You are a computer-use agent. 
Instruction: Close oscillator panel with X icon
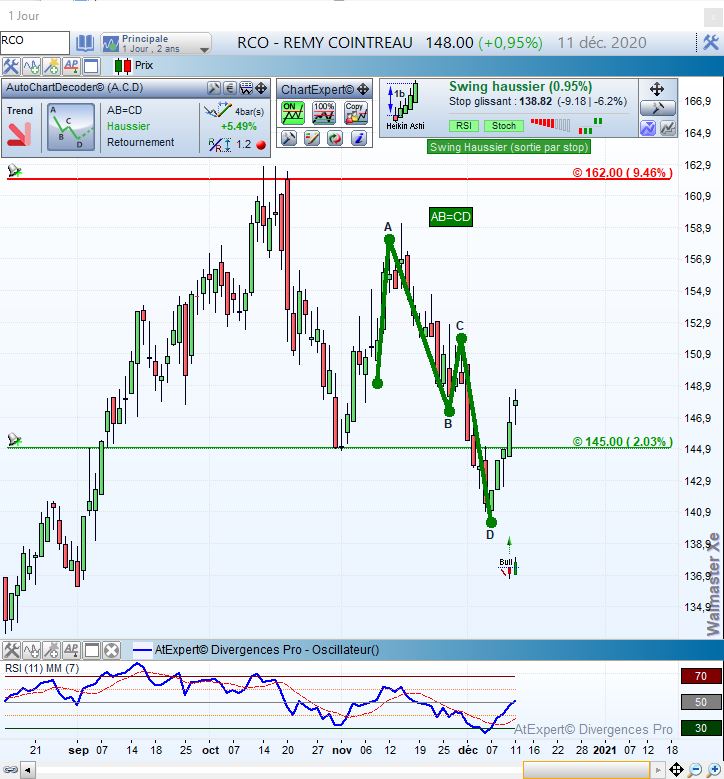[x=112, y=650]
